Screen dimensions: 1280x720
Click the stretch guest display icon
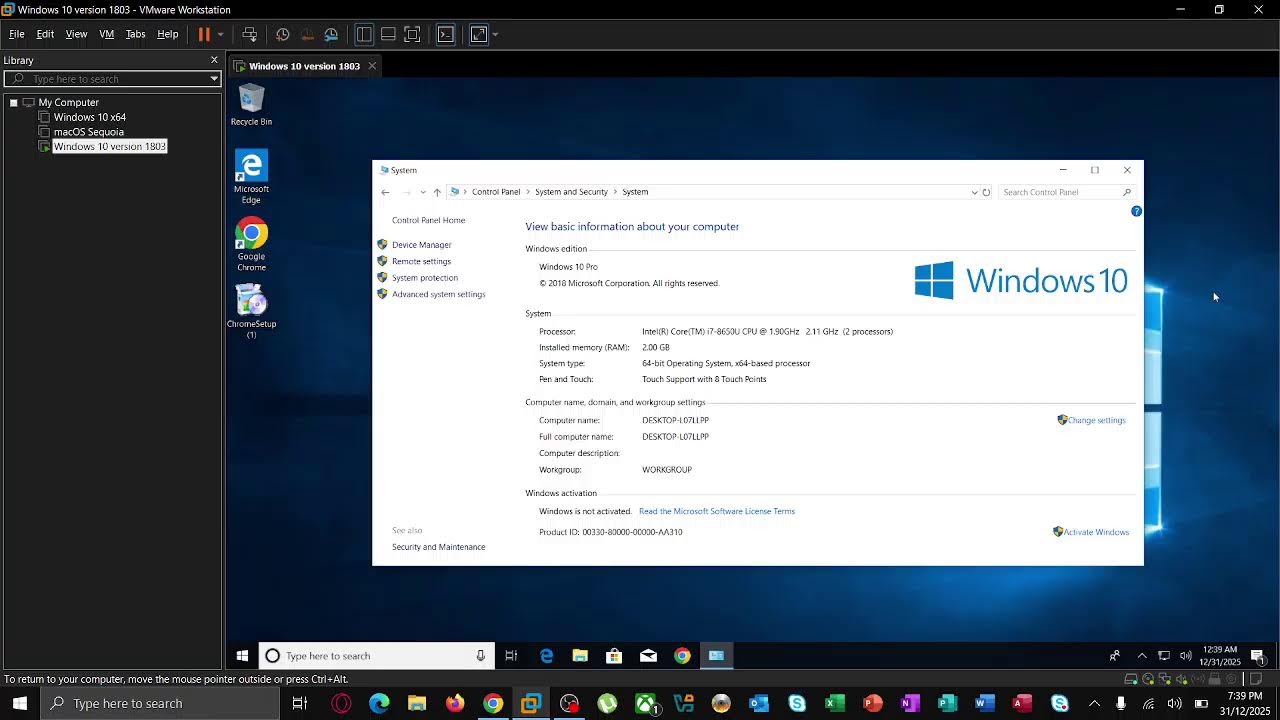(x=479, y=34)
